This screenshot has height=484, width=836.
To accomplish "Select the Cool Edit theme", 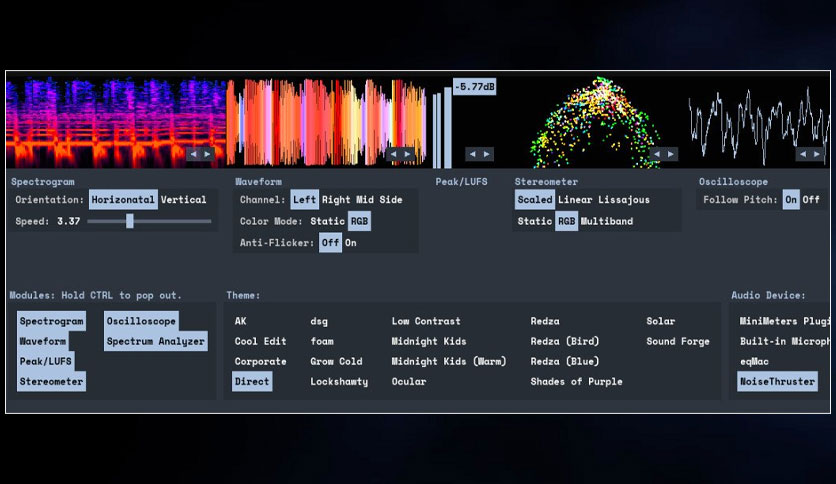I will point(261,341).
